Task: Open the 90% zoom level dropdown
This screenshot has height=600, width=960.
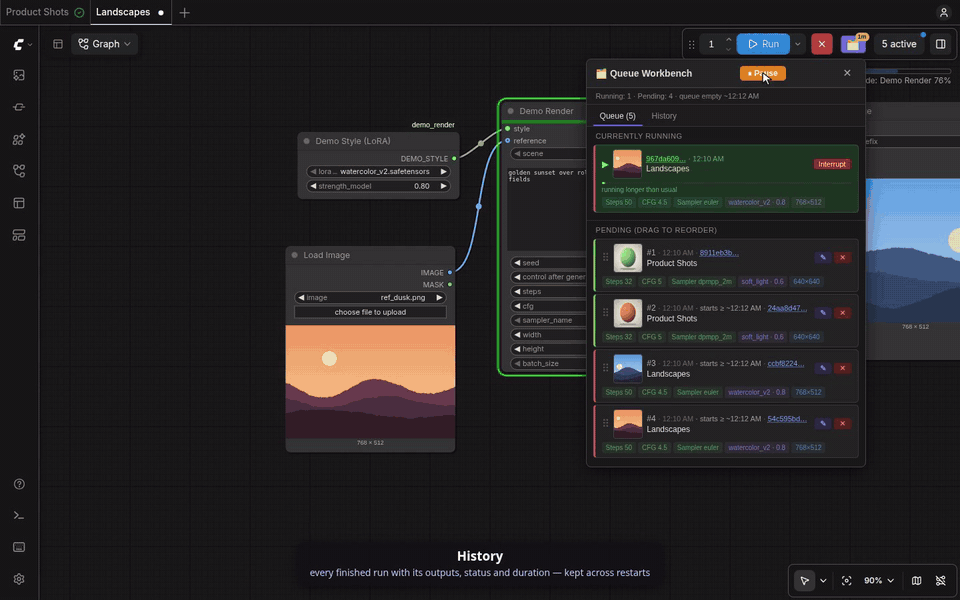Action: coord(879,580)
